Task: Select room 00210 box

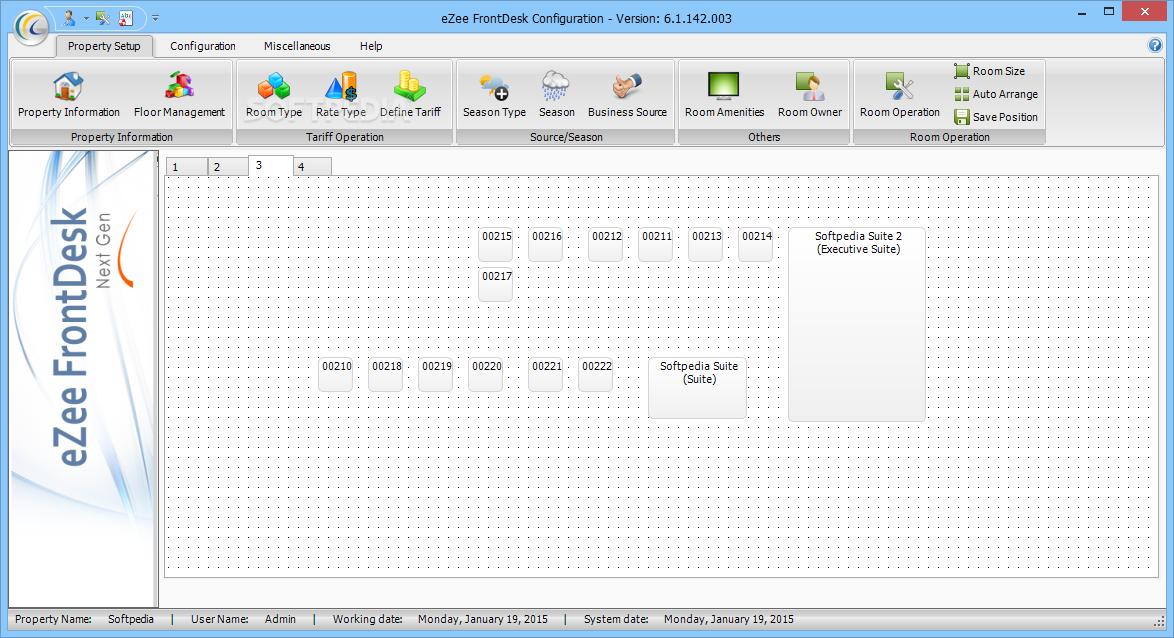Action: click(x=335, y=374)
